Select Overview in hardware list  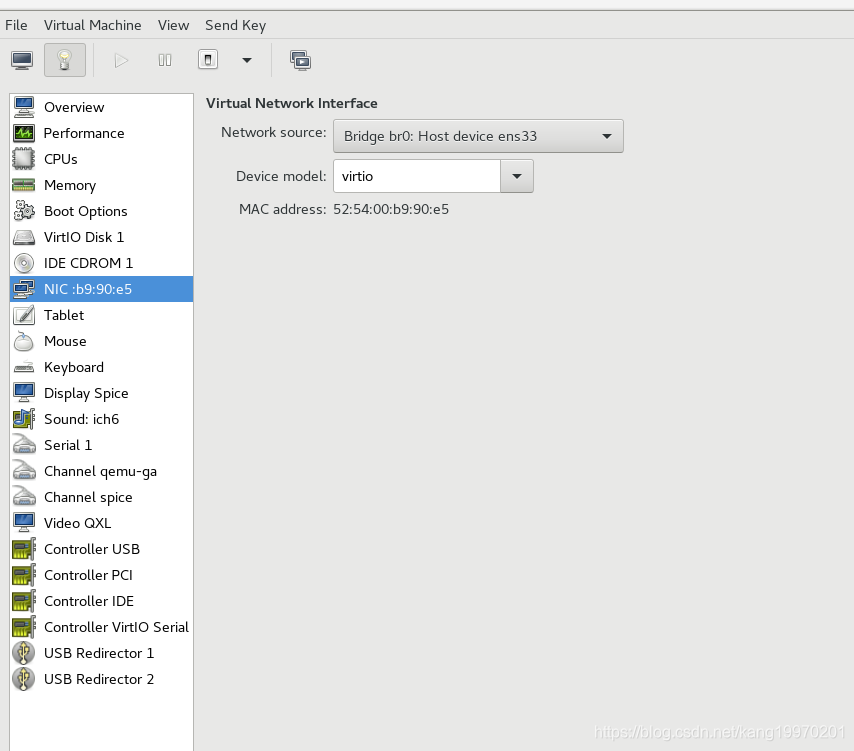(102, 107)
